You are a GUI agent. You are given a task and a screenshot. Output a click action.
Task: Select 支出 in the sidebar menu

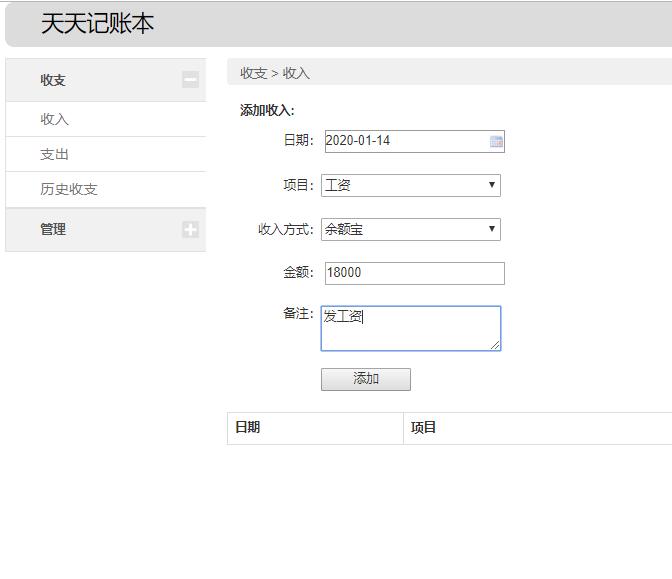click(106, 154)
